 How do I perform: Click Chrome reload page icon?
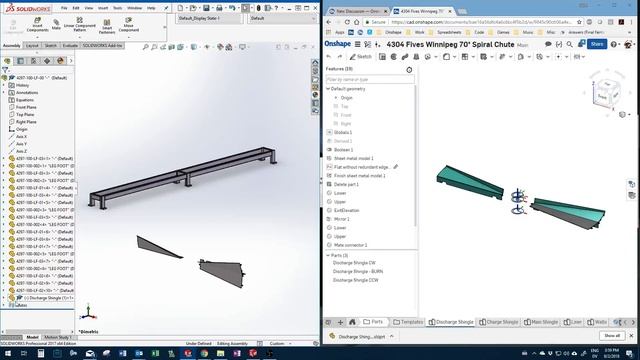(347, 22)
